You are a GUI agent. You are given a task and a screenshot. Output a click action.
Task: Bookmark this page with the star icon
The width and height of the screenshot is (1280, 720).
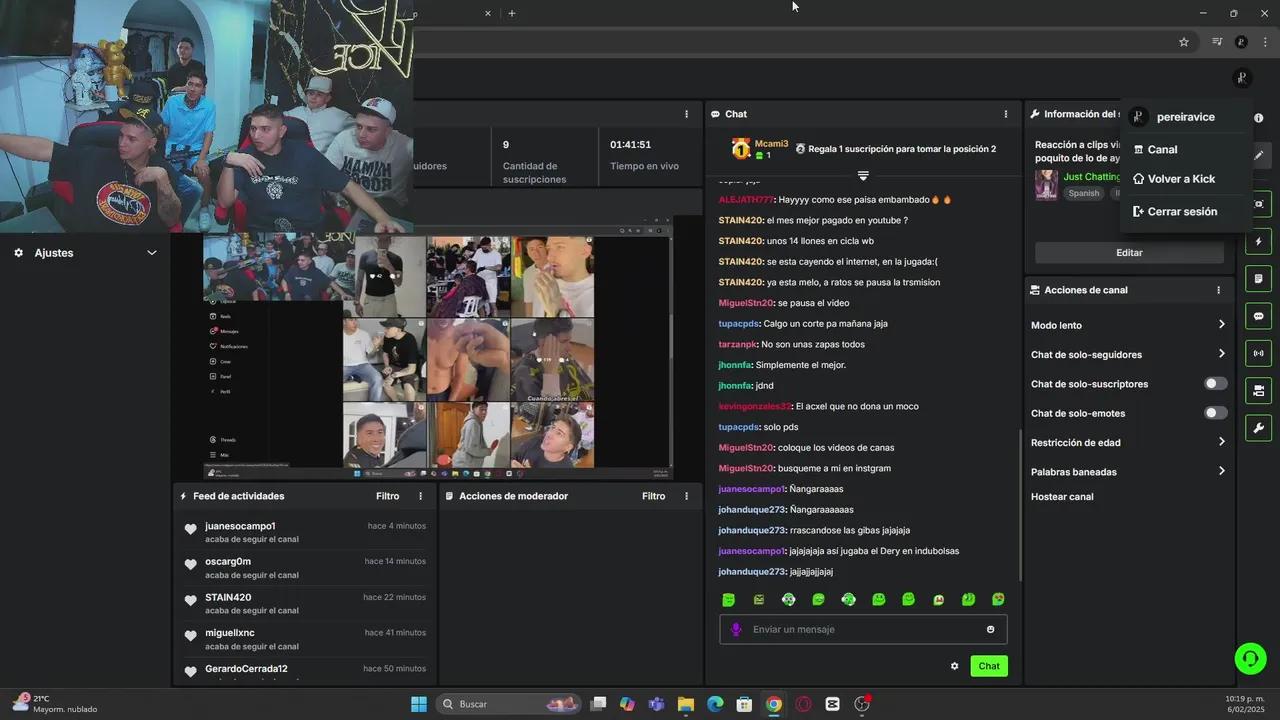click(x=1184, y=42)
